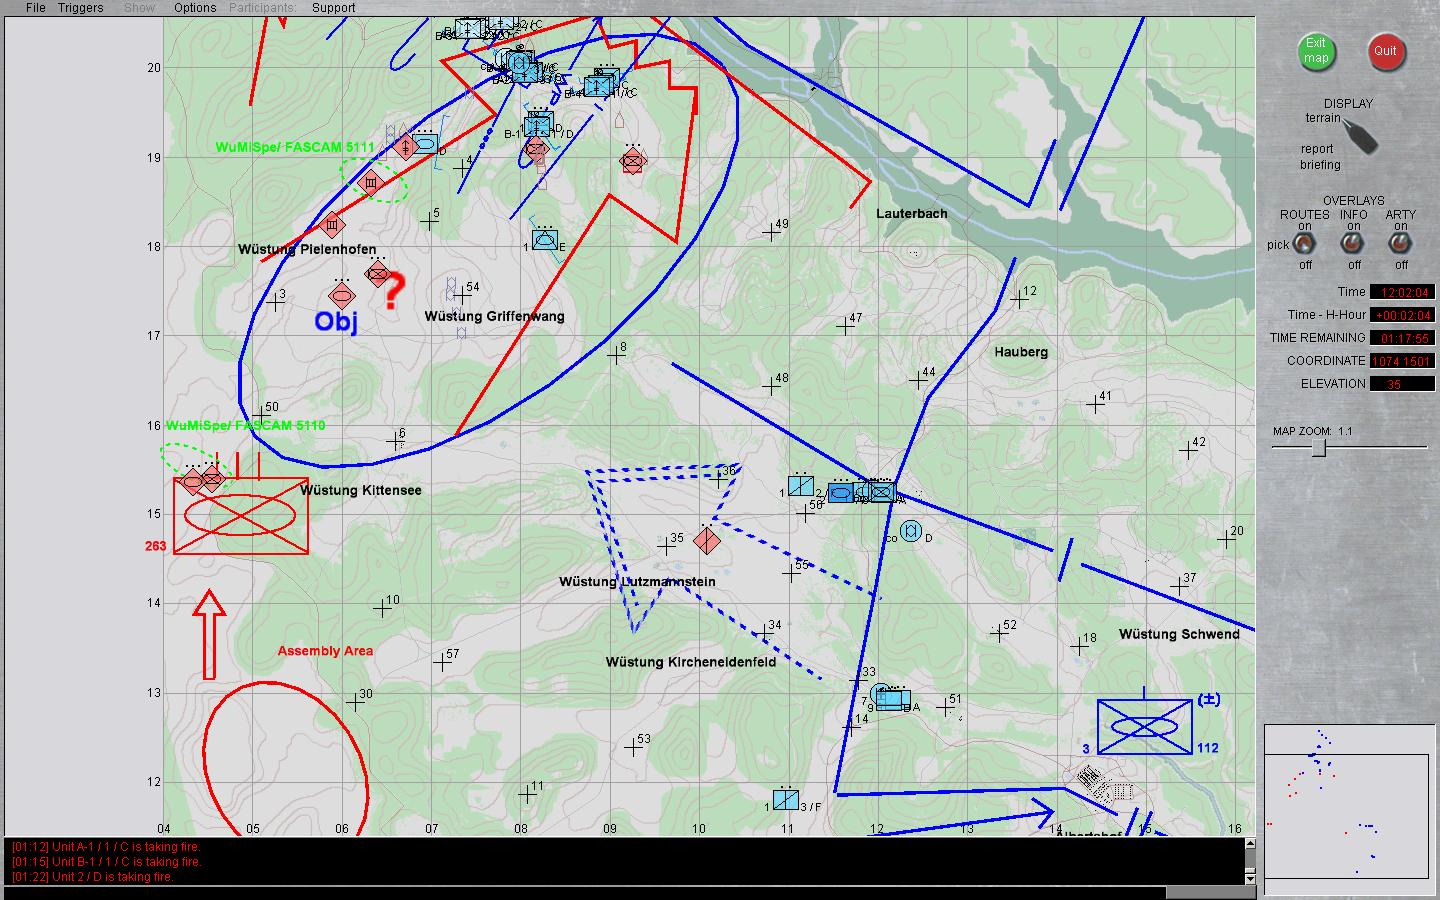Click the red enemy unit near Wüstung Lutzmannstein
The image size is (1440, 900).
pos(707,540)
